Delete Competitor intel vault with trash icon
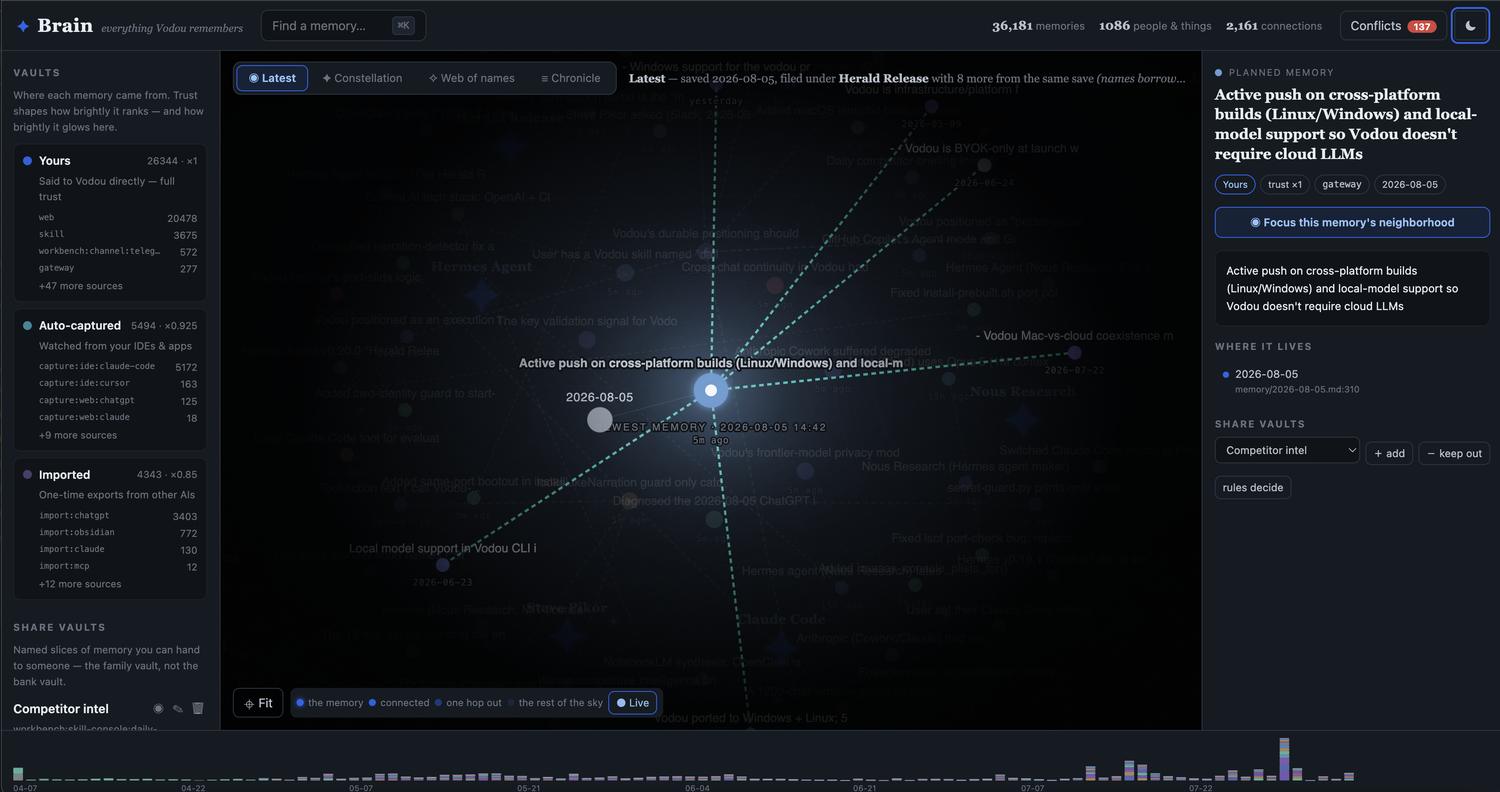Image resolution: width=1500 pixels, height=792 pixels. coord(198,708)
